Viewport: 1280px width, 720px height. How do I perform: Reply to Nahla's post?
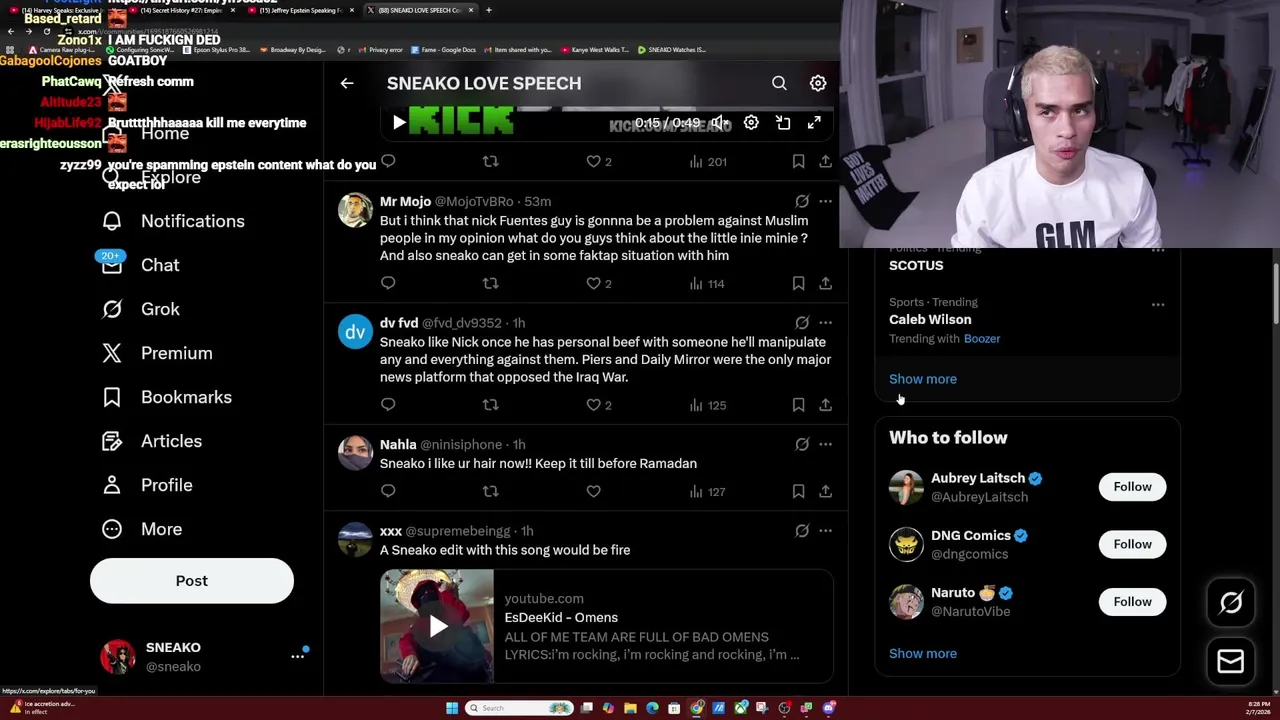[x=388, y=491]
